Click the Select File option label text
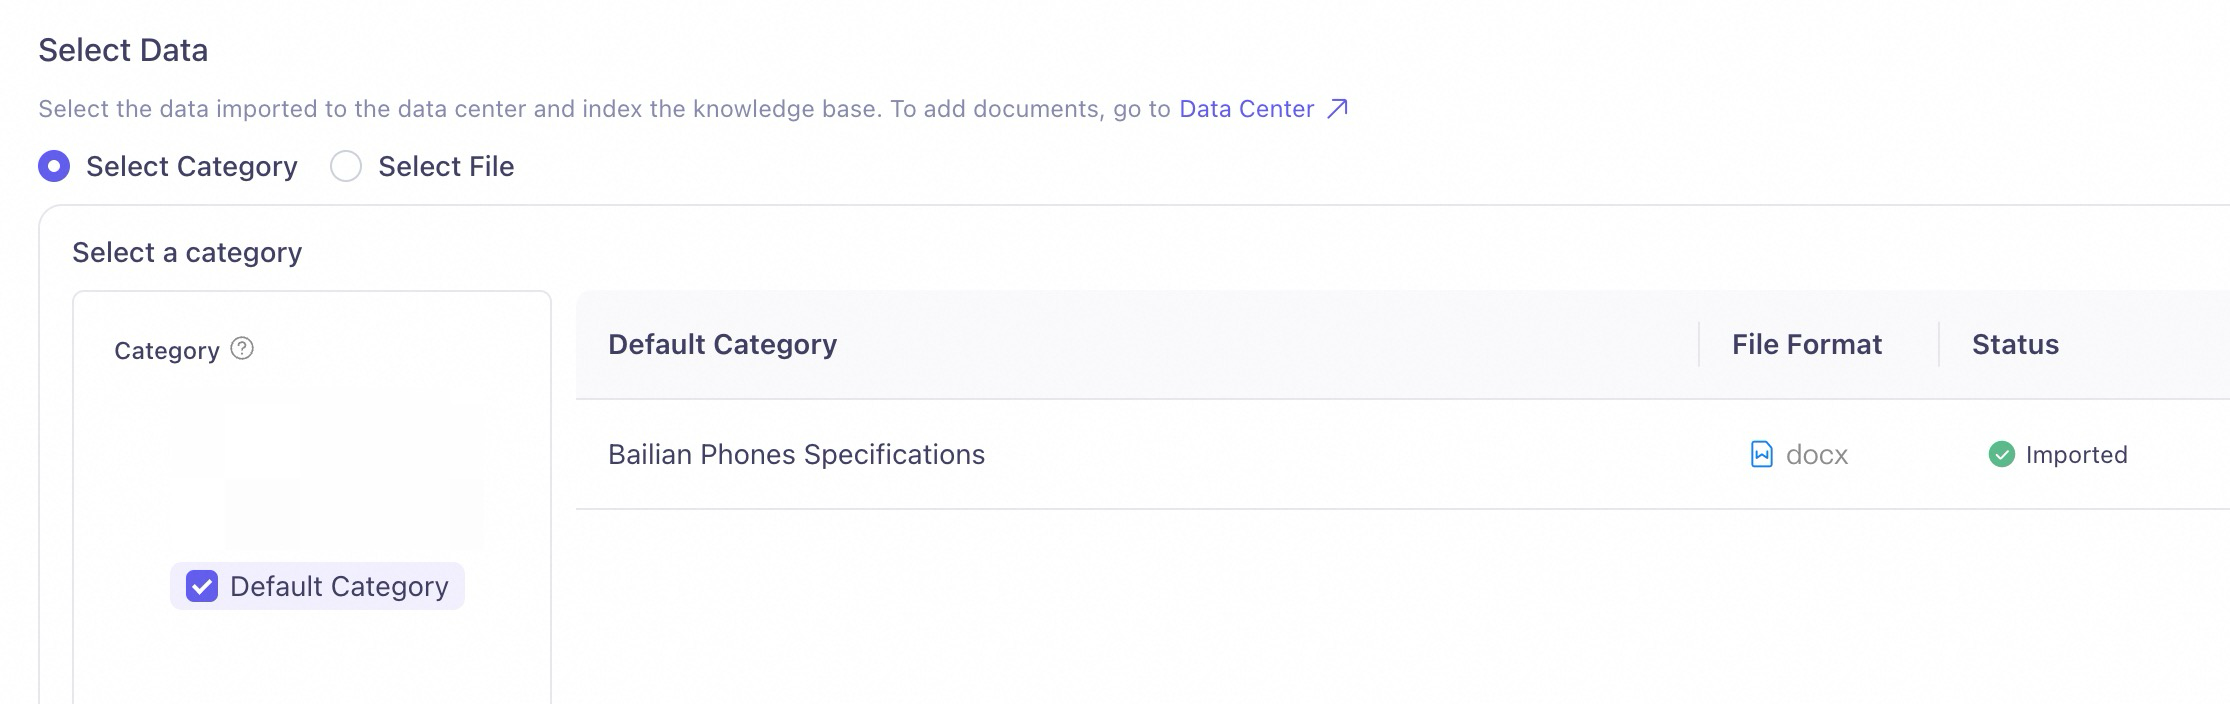2230x704 pixels. 446,166
